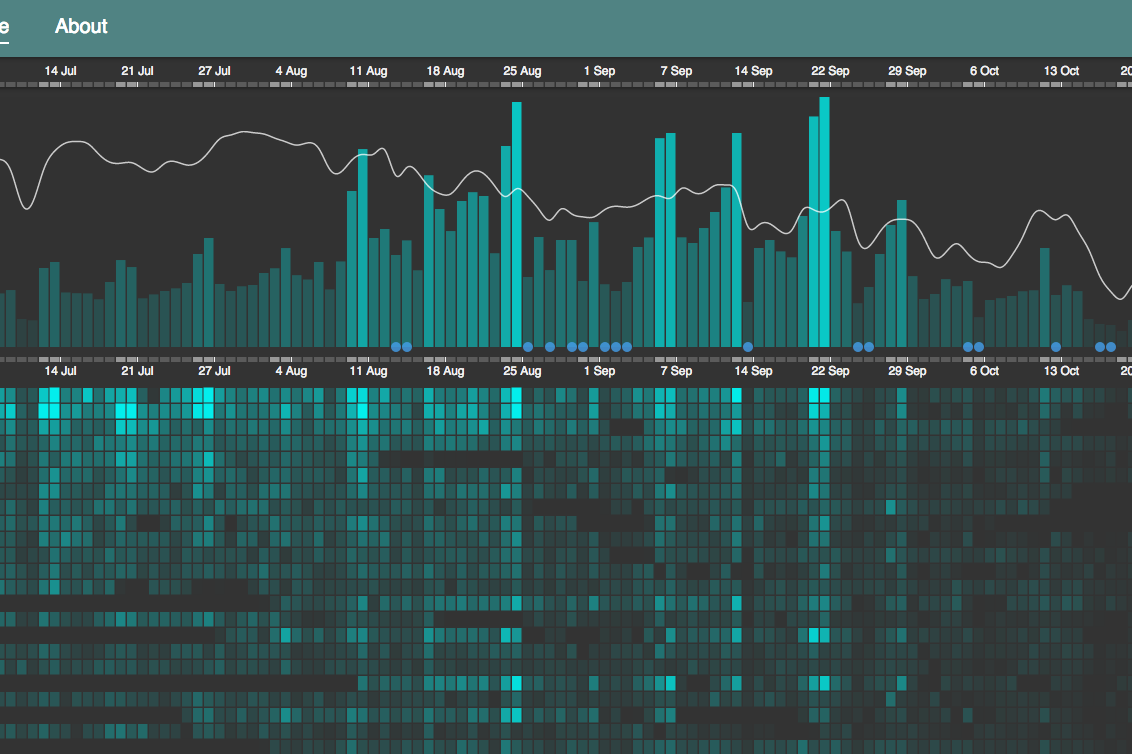
Task: Choose the 18 Aug label on the top axis
Action: [445, 71]
